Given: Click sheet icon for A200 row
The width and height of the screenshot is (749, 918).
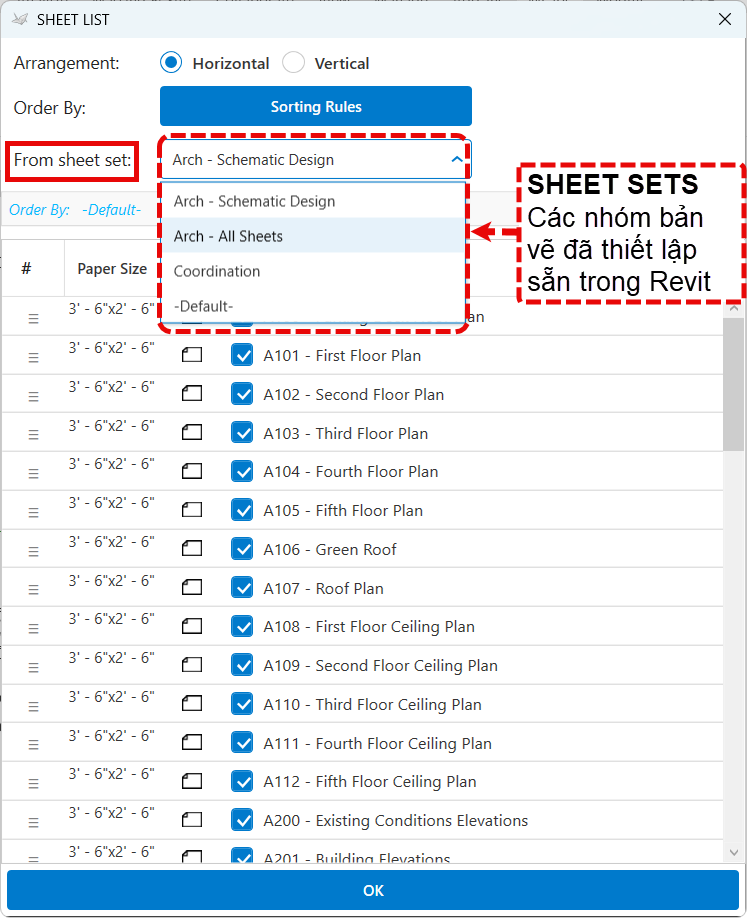Looking at the screenshot, I should click(x=192, y=820).
